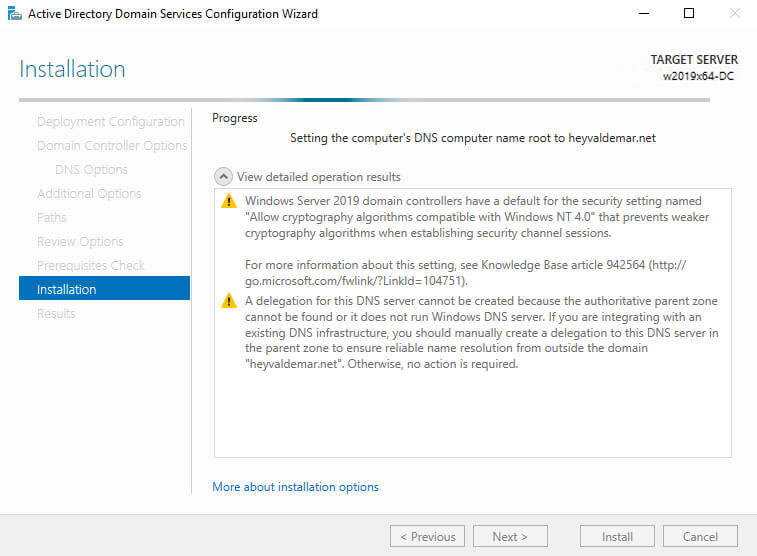
Task: Select Prerequisites Check step
Action: pyautogui.click(x=91, y=265)
